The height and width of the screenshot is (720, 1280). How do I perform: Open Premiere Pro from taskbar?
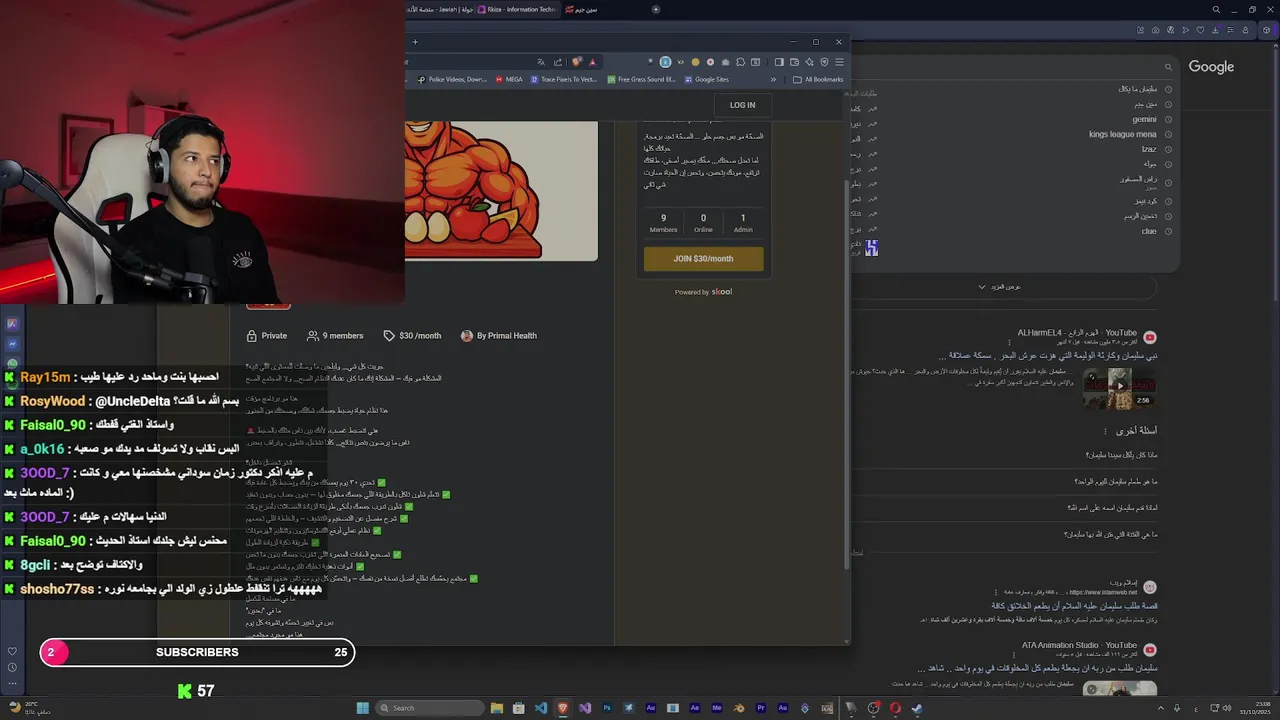761,708
